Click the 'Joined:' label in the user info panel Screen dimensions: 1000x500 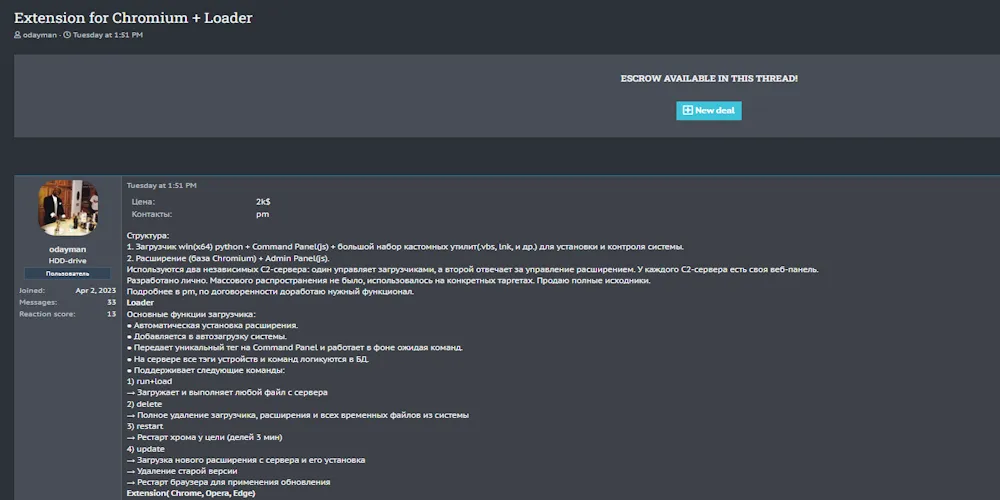(32, 290)
